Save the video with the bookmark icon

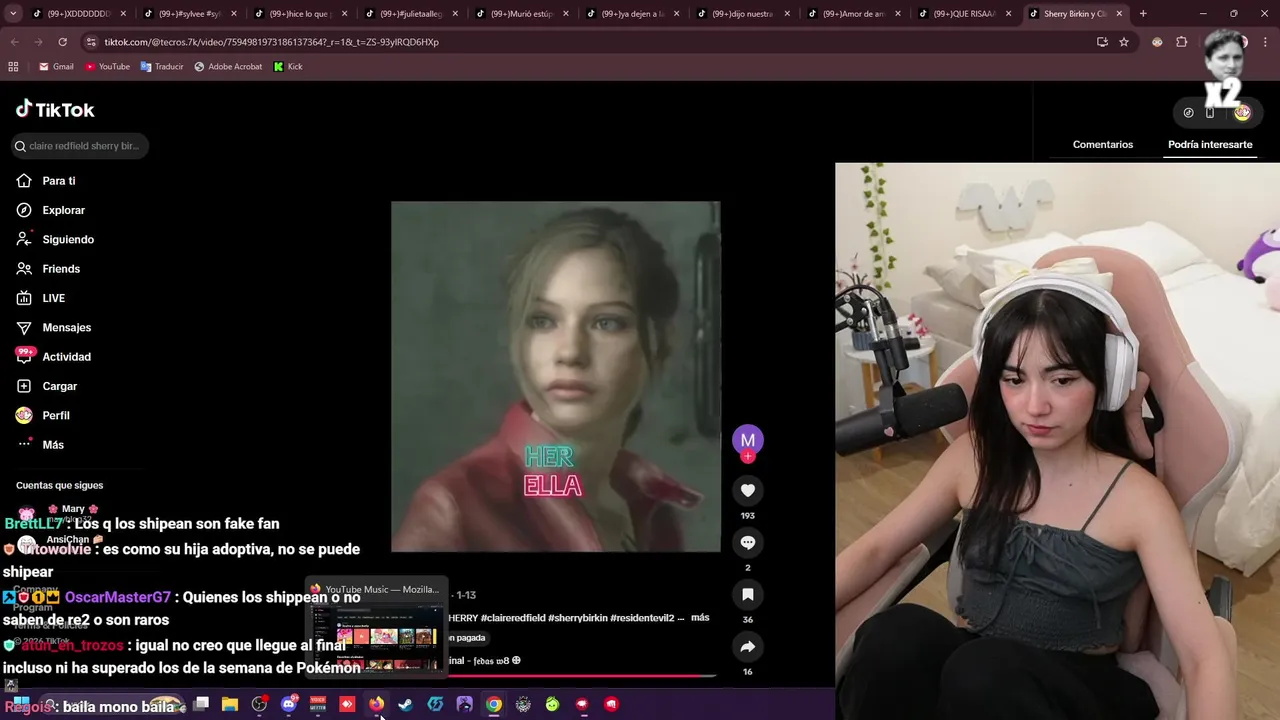pos(747,594)
